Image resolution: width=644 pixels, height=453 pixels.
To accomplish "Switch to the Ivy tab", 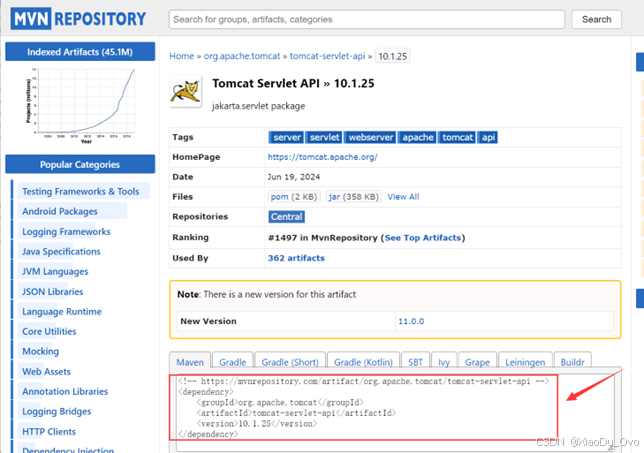I will pyautogui.click(x=444, y=361).
